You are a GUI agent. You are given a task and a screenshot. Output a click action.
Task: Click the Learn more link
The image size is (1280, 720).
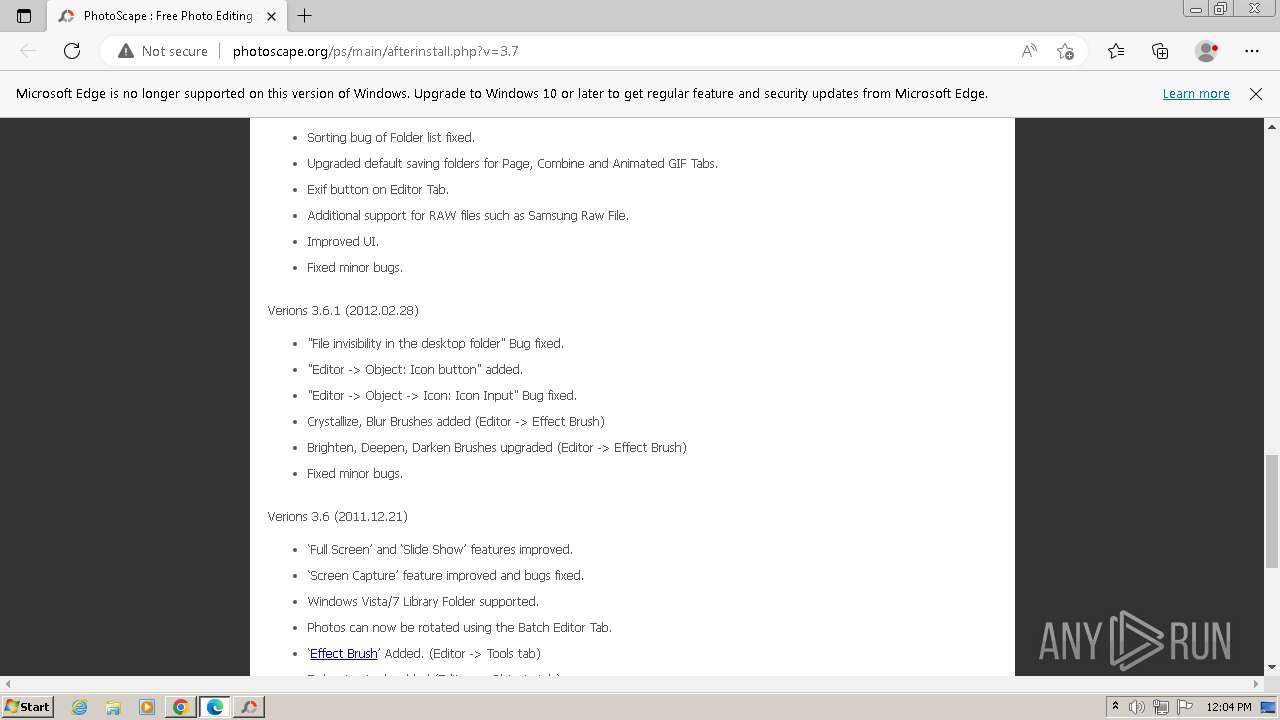click(x=1196, y=94)
